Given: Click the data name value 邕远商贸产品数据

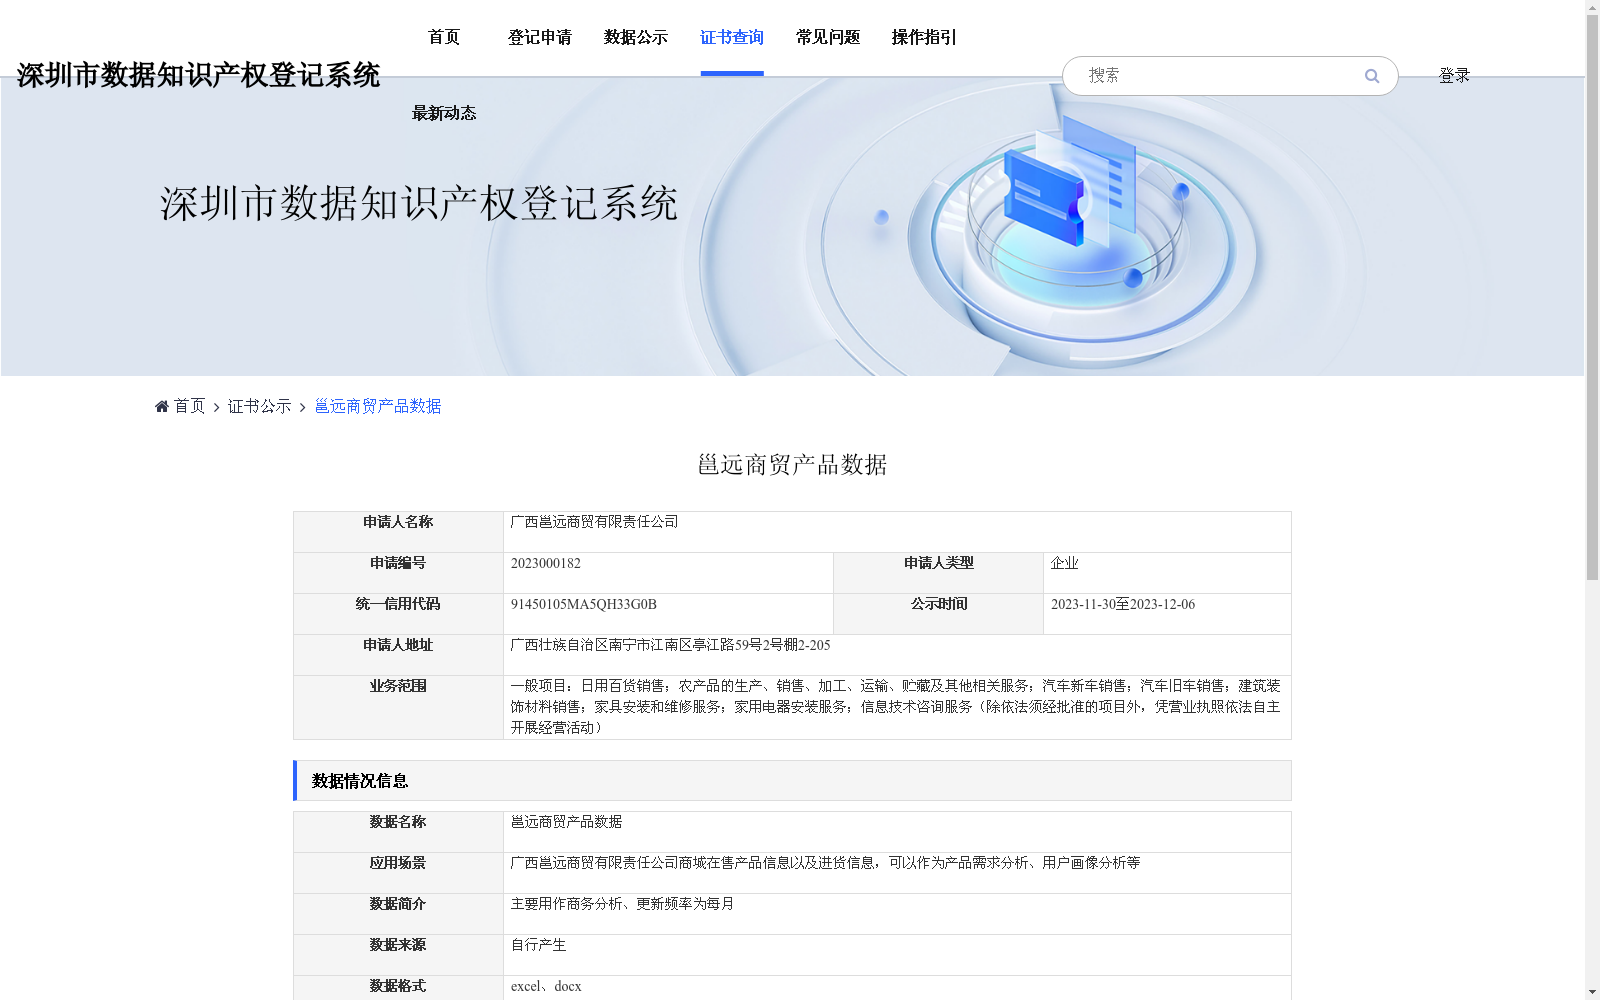Looking at the screenshot, I should tap(566, 822).
